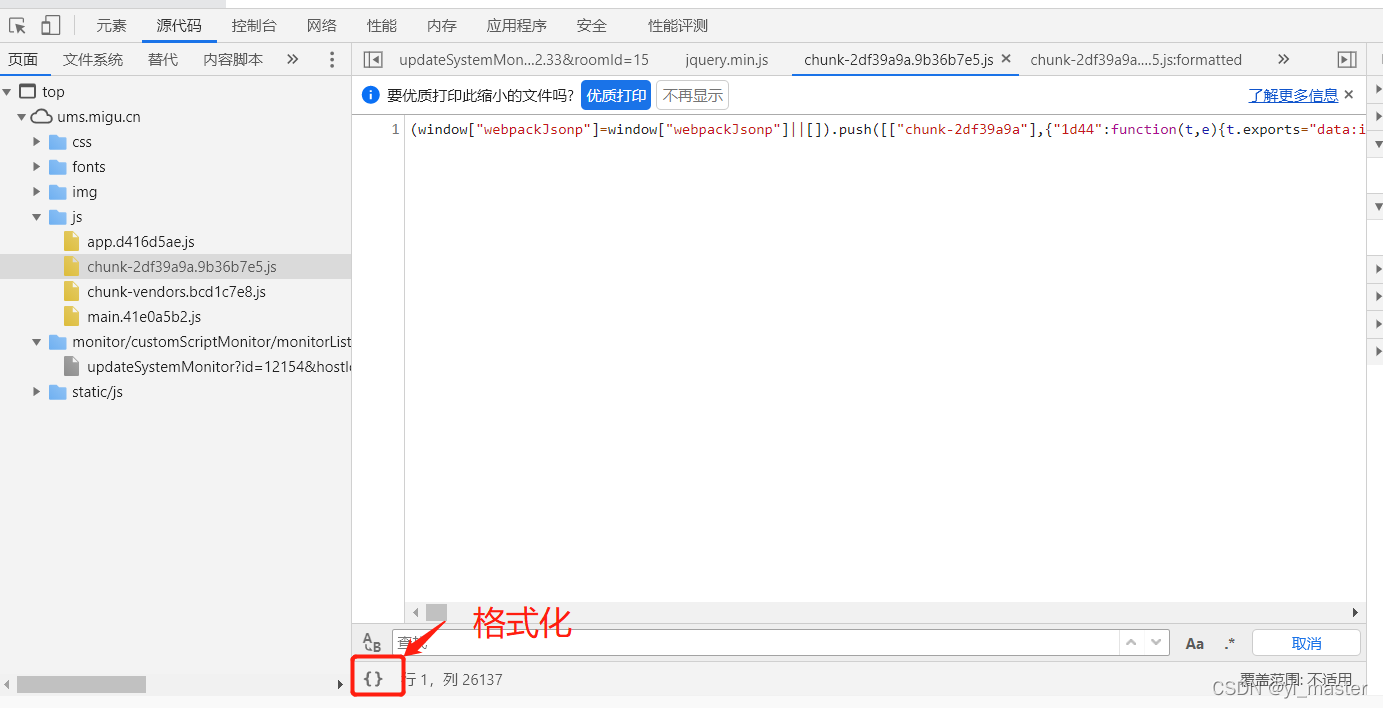This screenshot has height=708, width=1383.
Task: Open main.41e0a5b2.js file
Action: 144,317
